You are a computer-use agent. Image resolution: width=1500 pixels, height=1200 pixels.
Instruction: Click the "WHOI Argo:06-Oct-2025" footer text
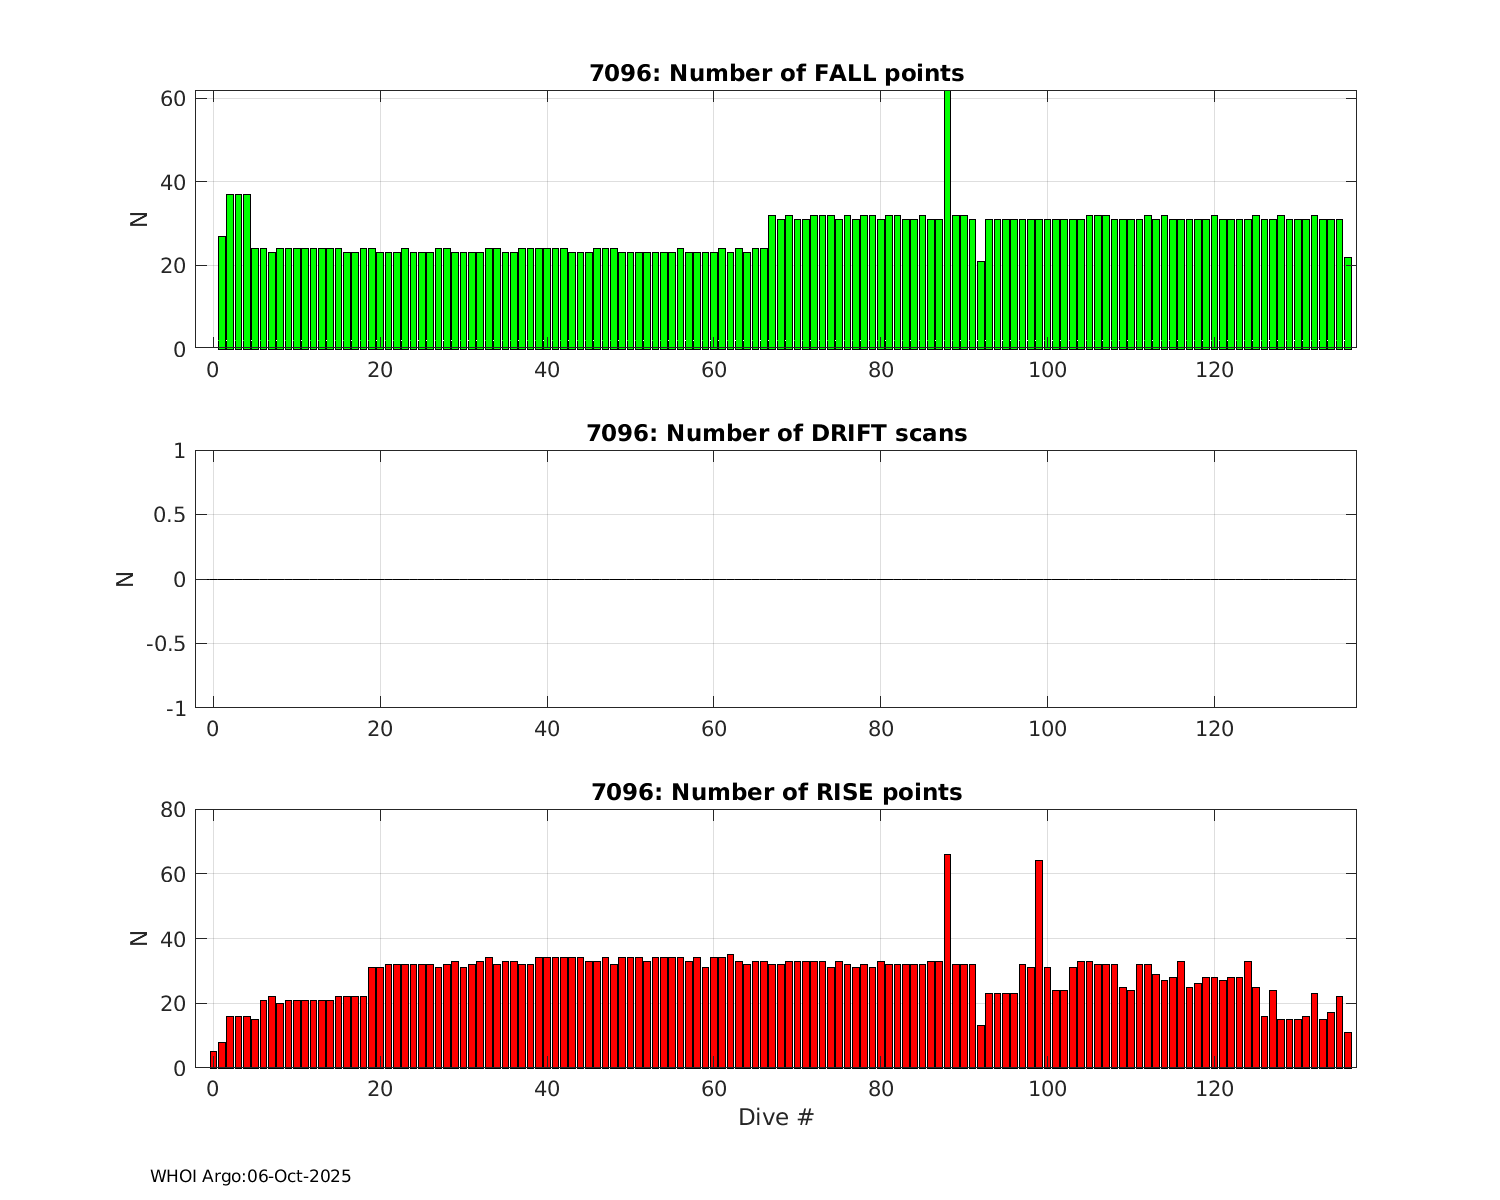point(250,1177)
